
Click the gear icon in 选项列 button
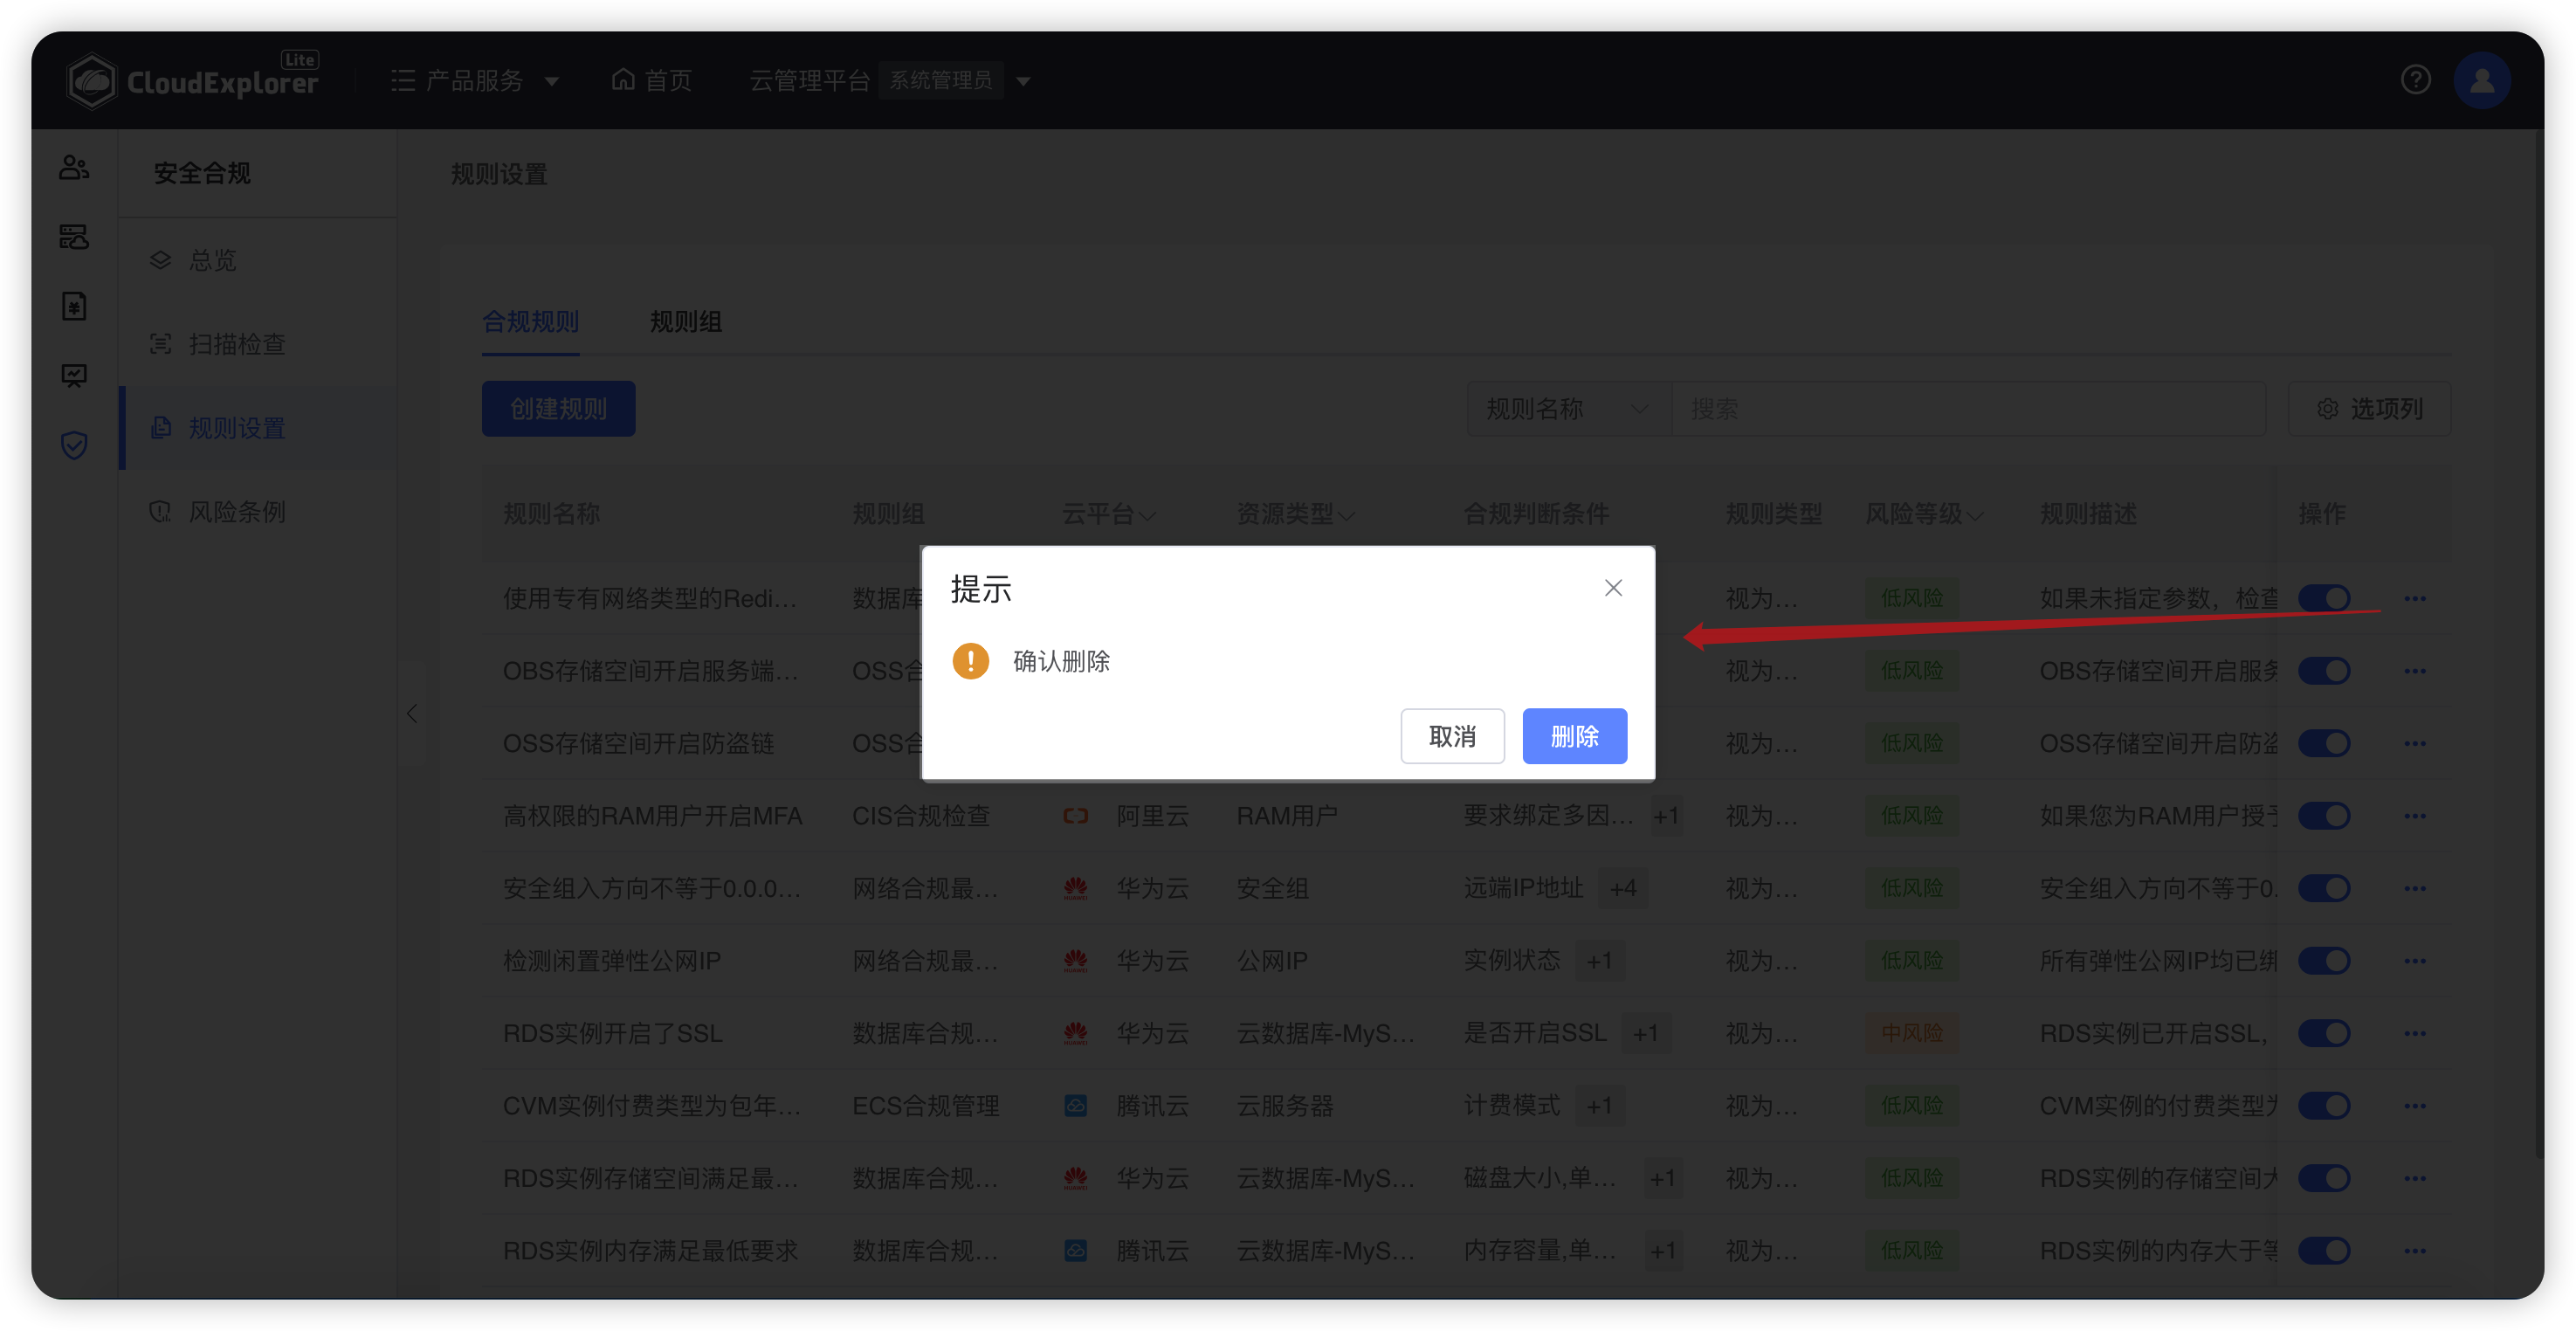[x=2327, y=409]
